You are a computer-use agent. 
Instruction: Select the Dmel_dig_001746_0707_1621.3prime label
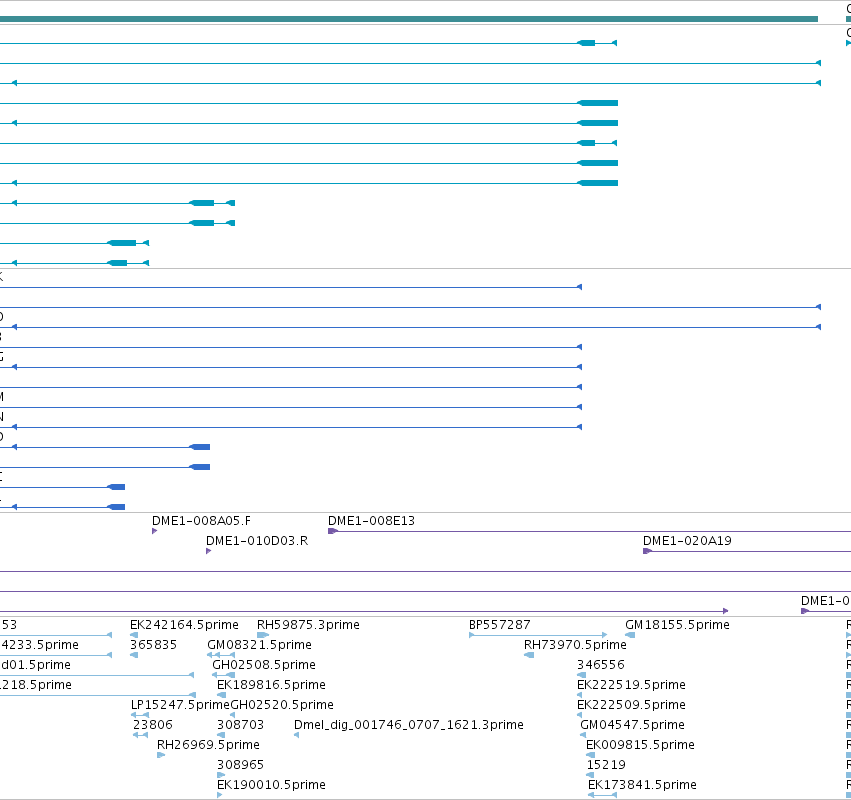(409, 726)
